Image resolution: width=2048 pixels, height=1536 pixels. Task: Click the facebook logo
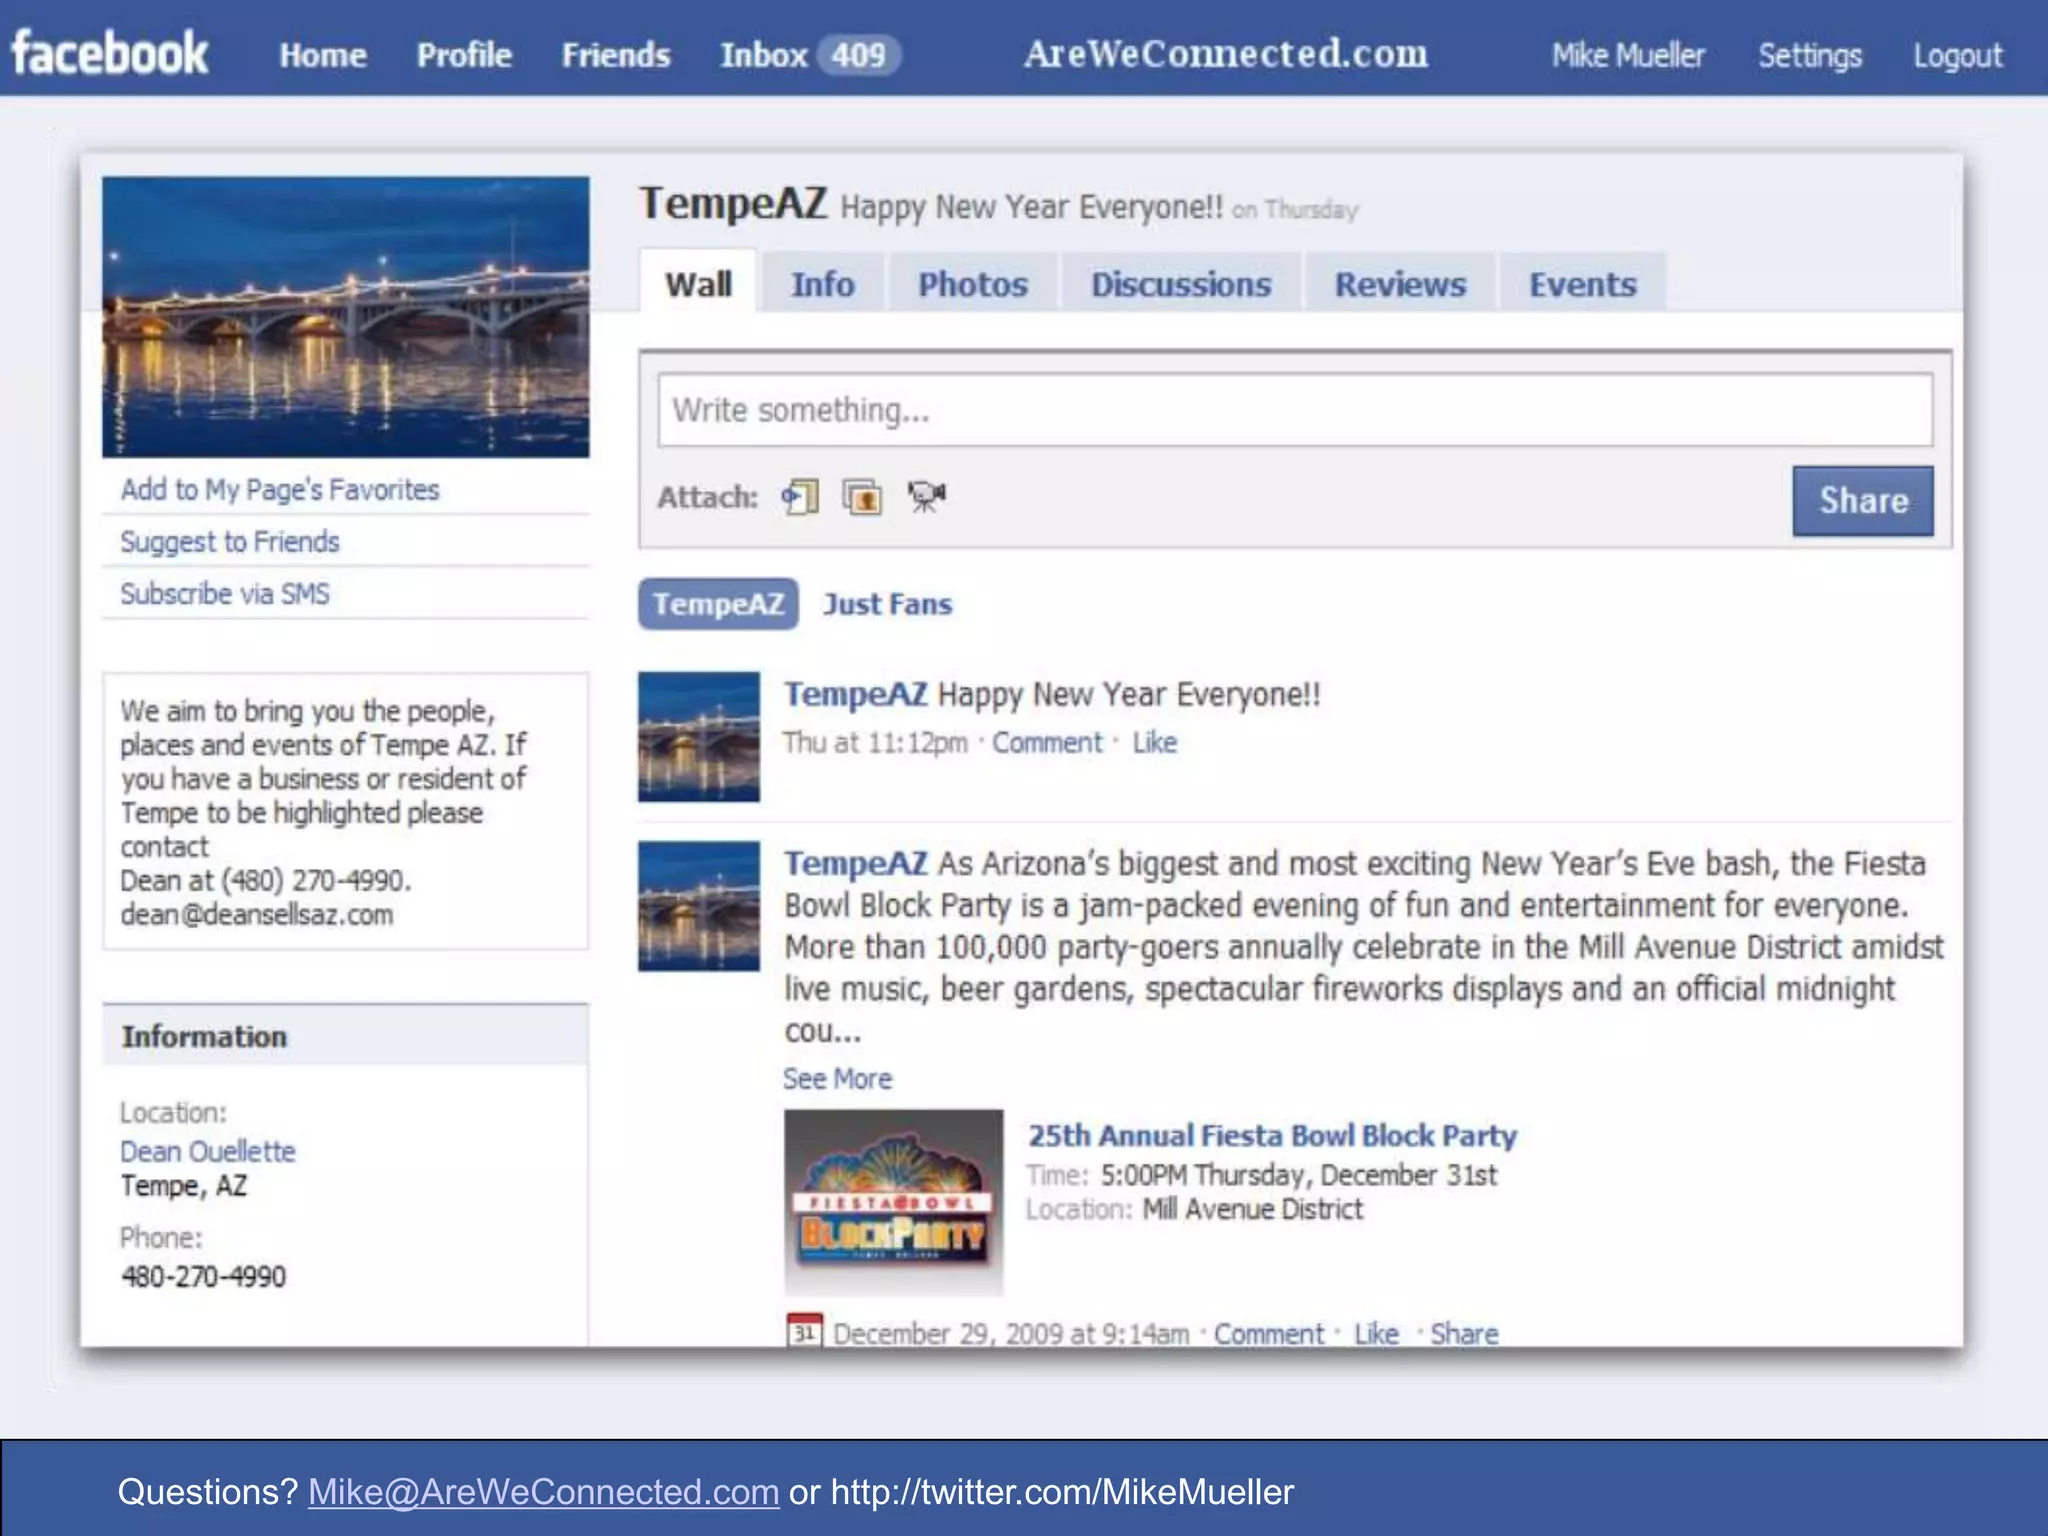click(110, 54)
